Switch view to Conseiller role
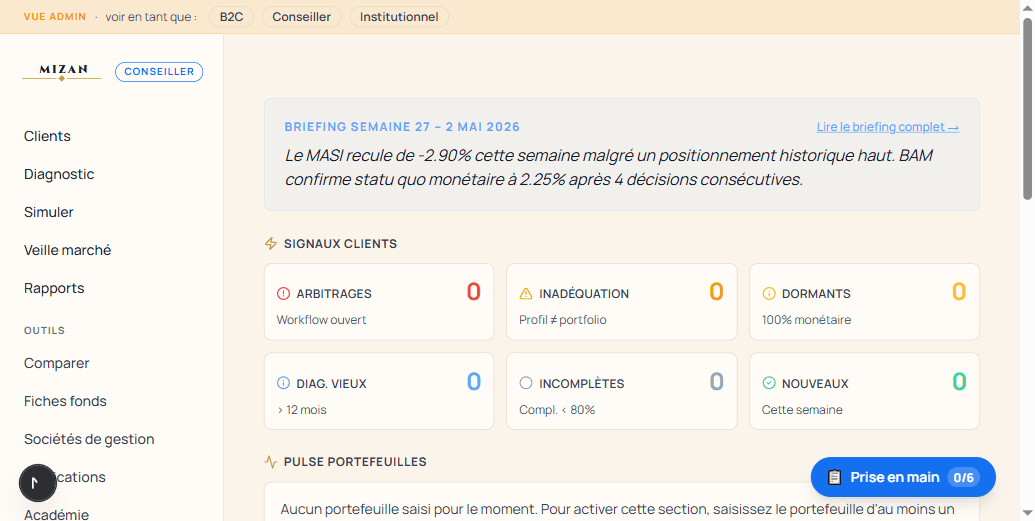1035x521 pixels. point(302,17)
